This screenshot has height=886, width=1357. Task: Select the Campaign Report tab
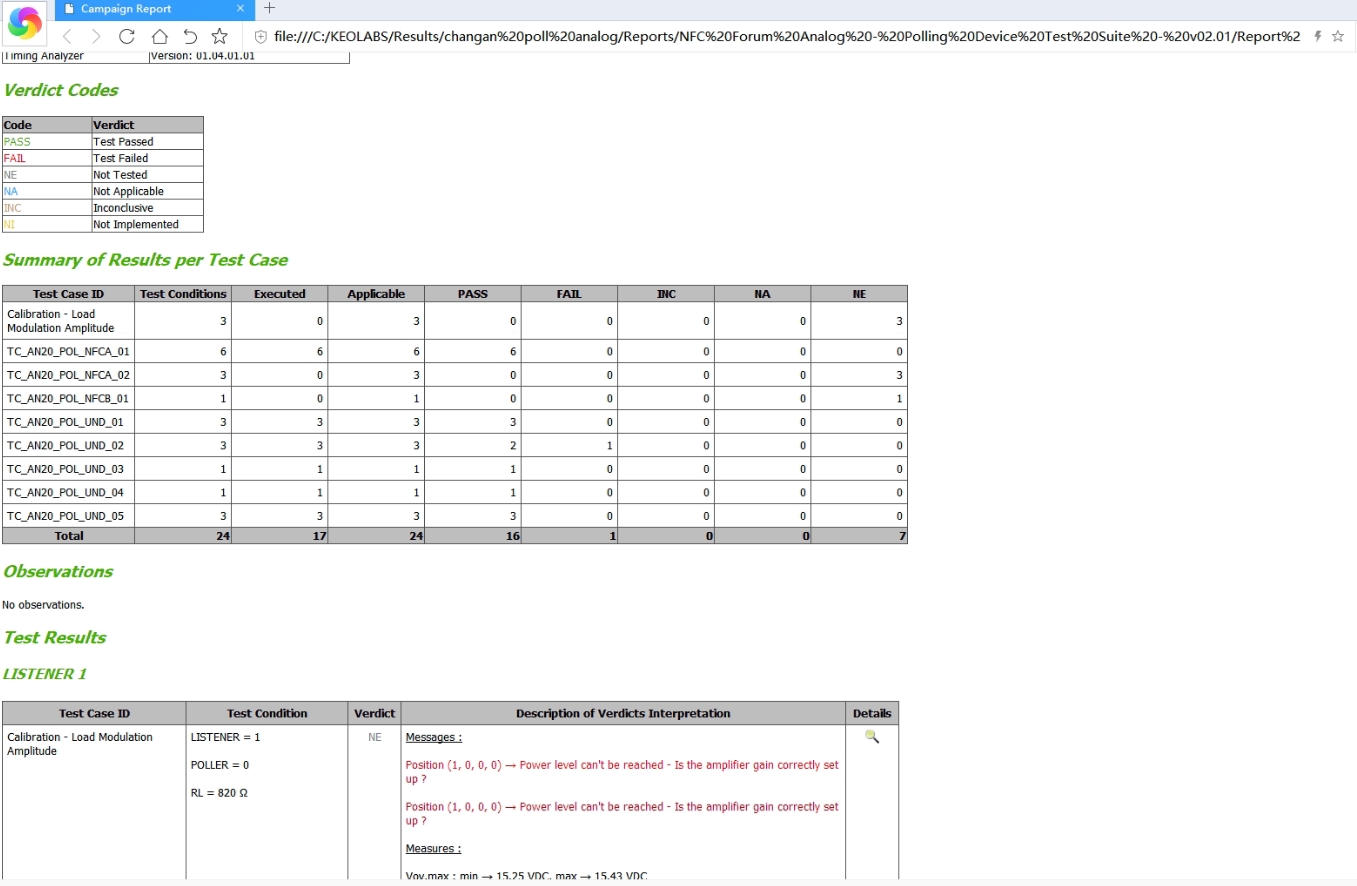152,8
